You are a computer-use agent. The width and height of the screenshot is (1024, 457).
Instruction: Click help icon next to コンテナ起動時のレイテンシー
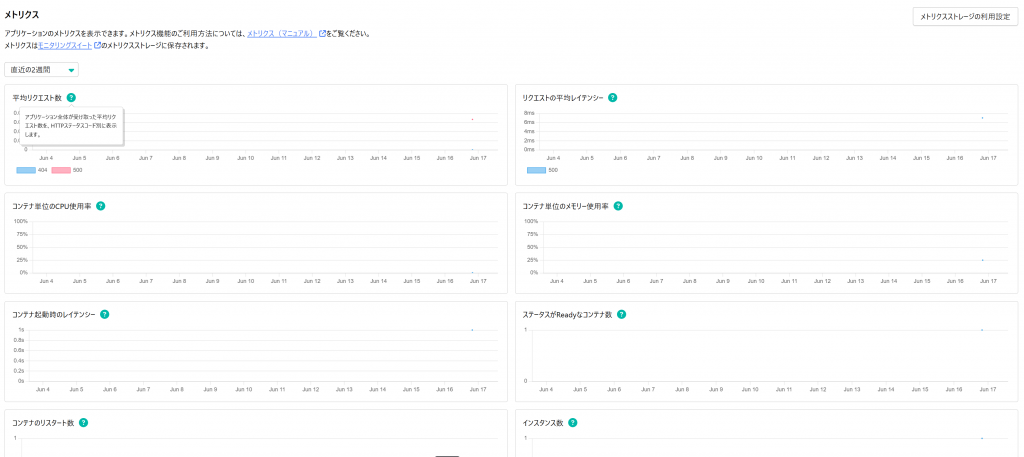[x=104, y=315]
